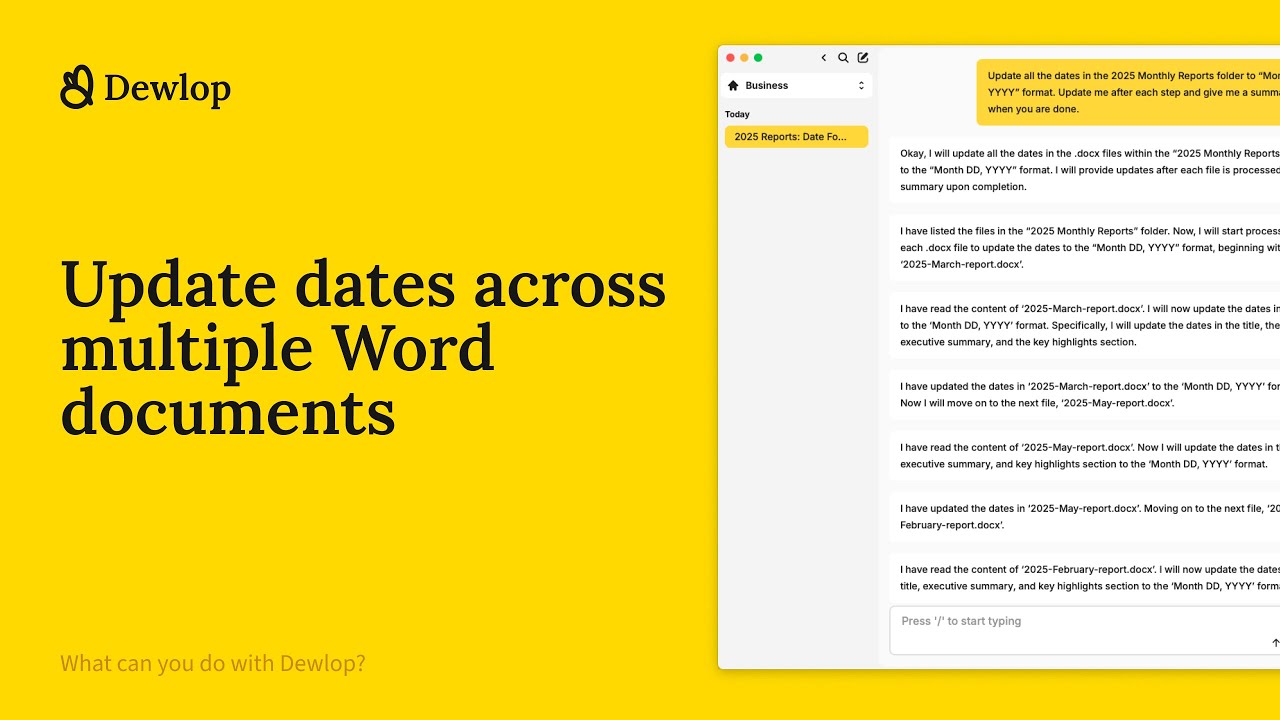Click reply 'I have read the content of 2025-May-report.docx'

click(x=1085, y=456)
